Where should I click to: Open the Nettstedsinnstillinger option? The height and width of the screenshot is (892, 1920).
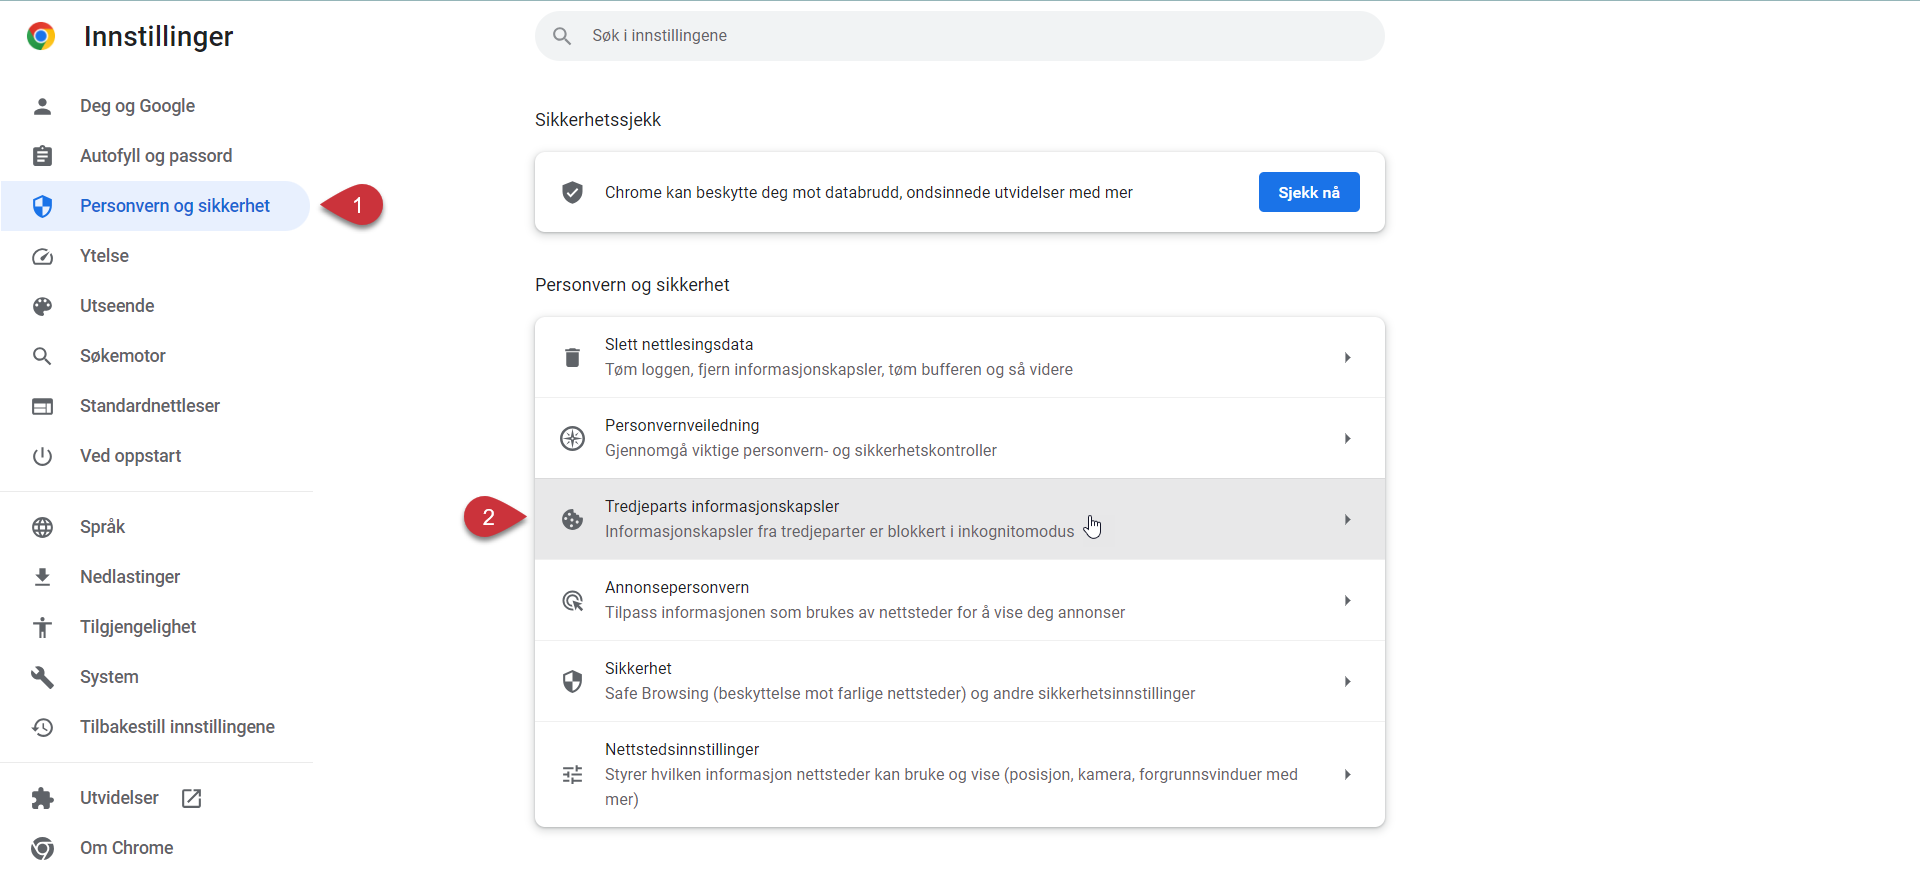[x=960, y=774]
